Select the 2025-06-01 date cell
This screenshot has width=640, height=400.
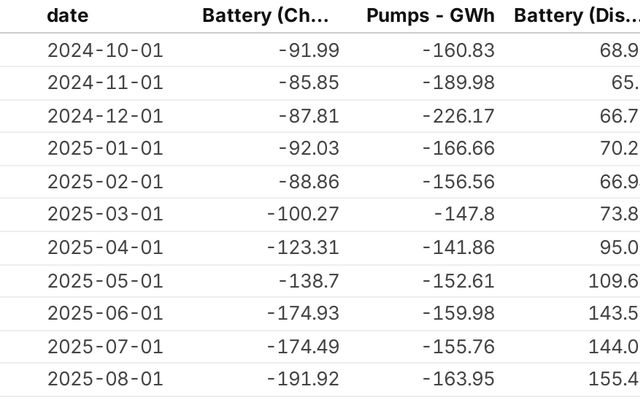point(105,314)
